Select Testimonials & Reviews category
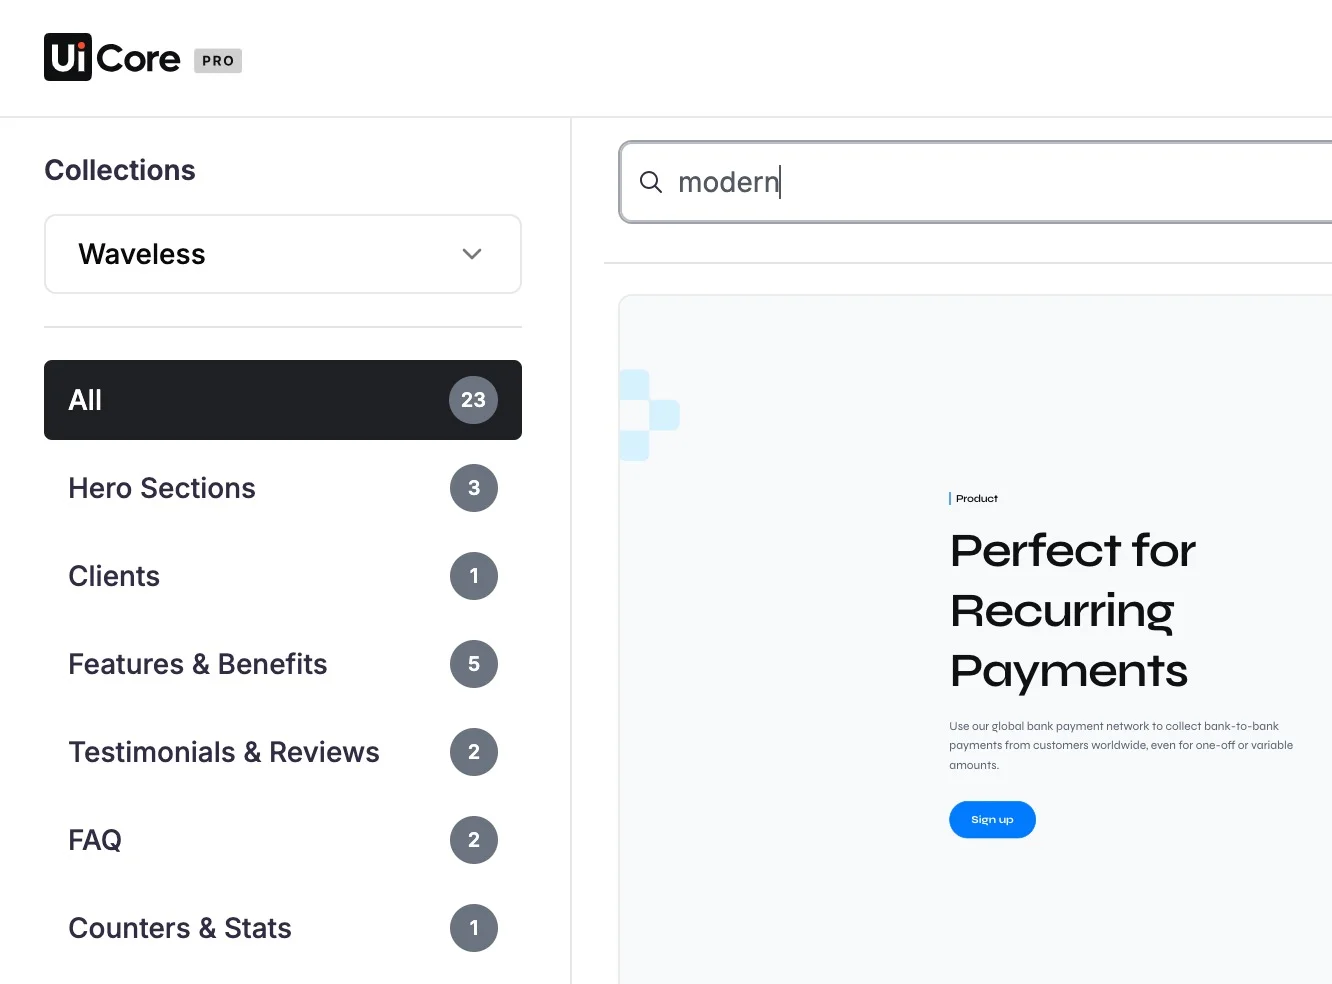Image resolution: width=1332 pixels, height=984 pixels. point(283,752)
